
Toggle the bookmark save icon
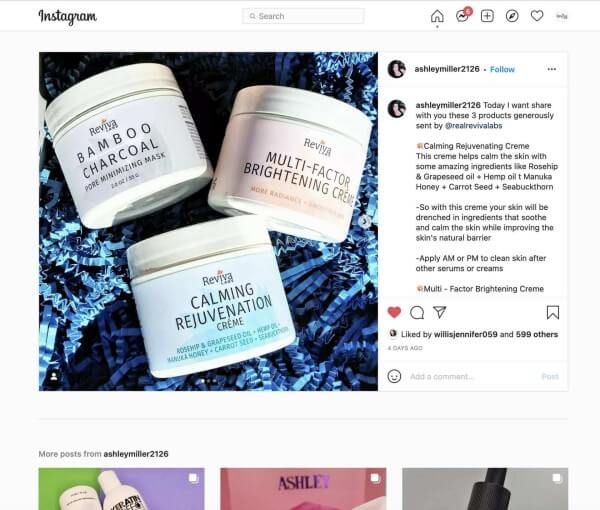pos(553,312)
